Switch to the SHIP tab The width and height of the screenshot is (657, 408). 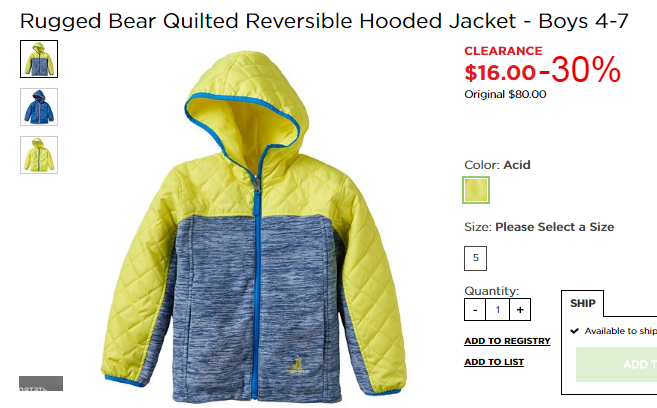point(583,303)
